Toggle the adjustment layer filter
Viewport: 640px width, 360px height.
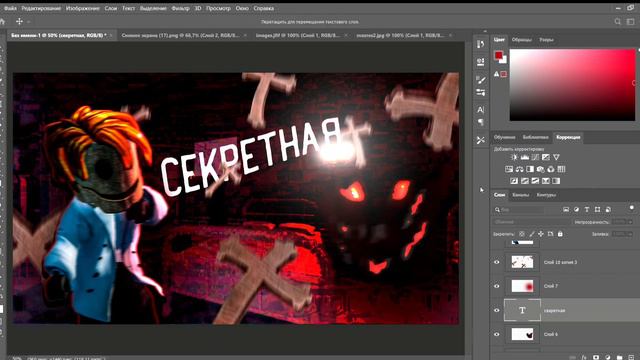(x=576, y=209)
